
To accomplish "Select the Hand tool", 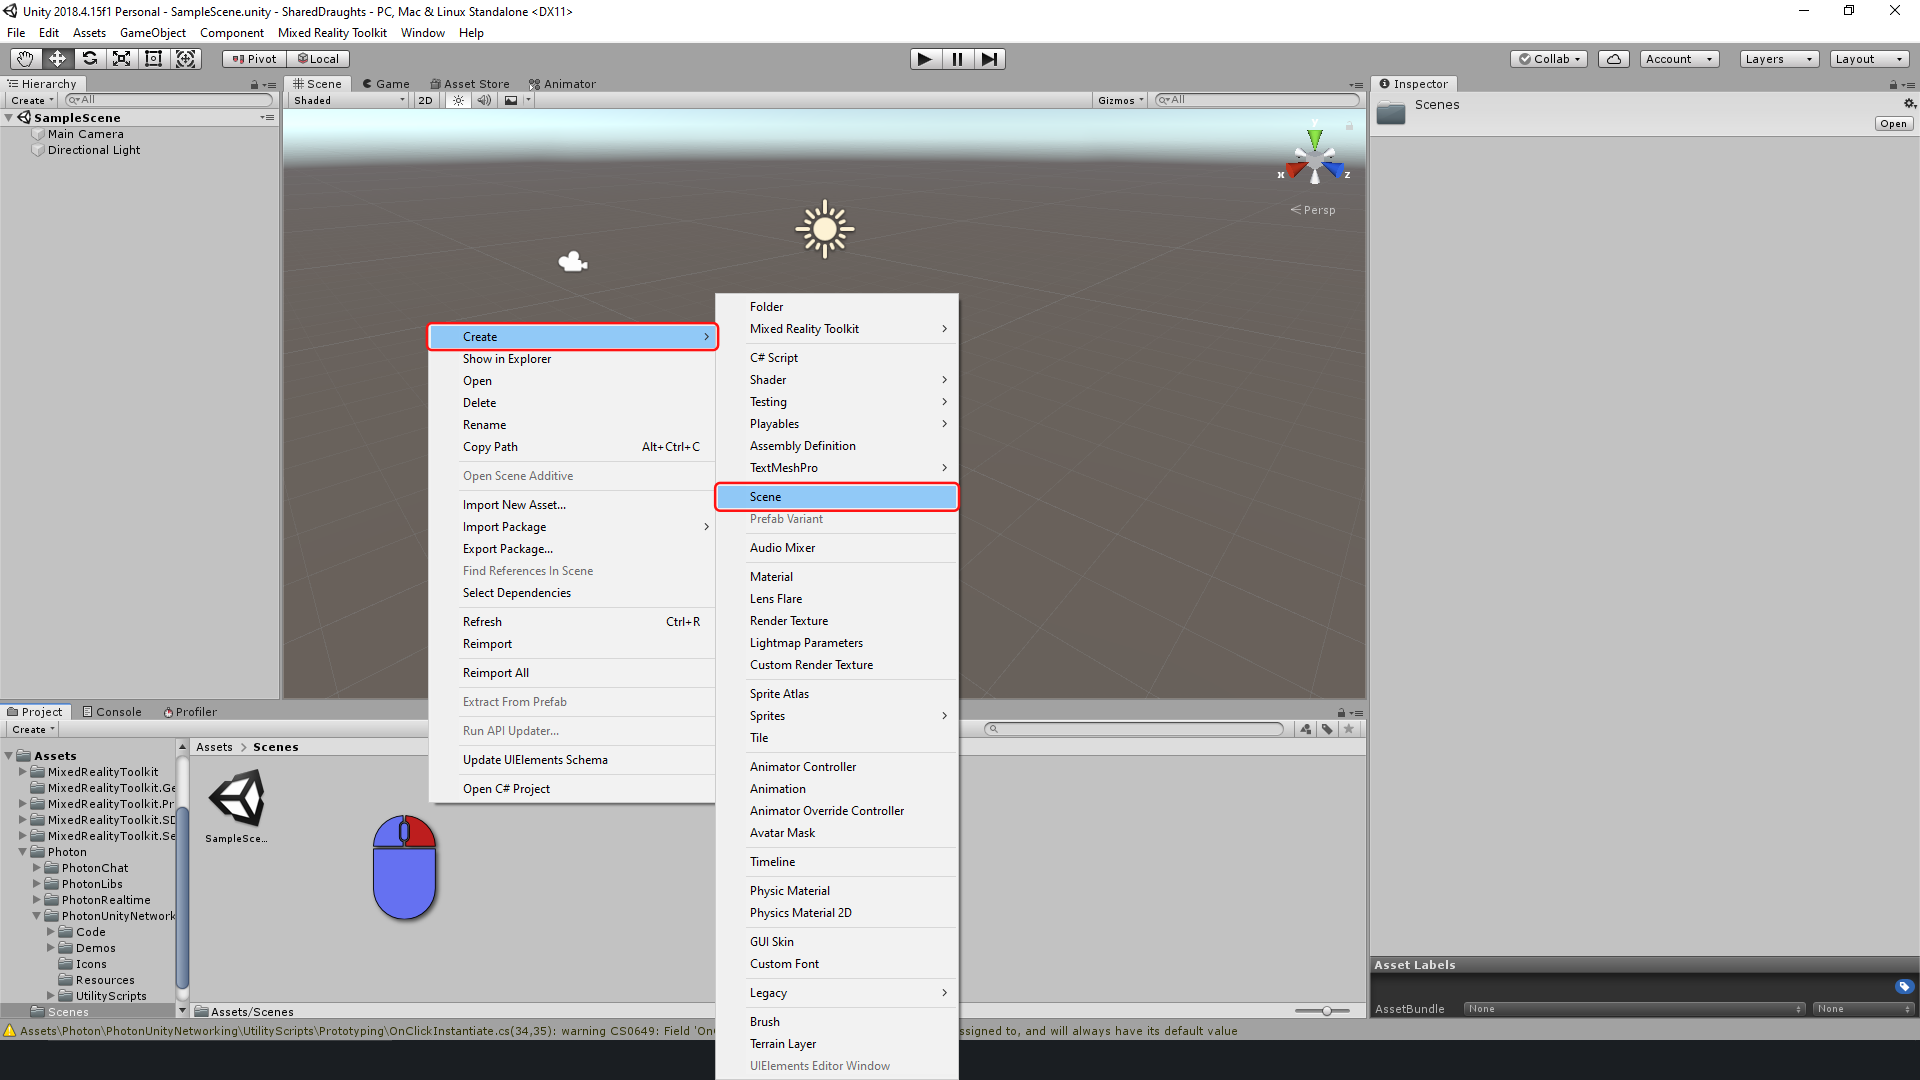I will pos(26,59).
